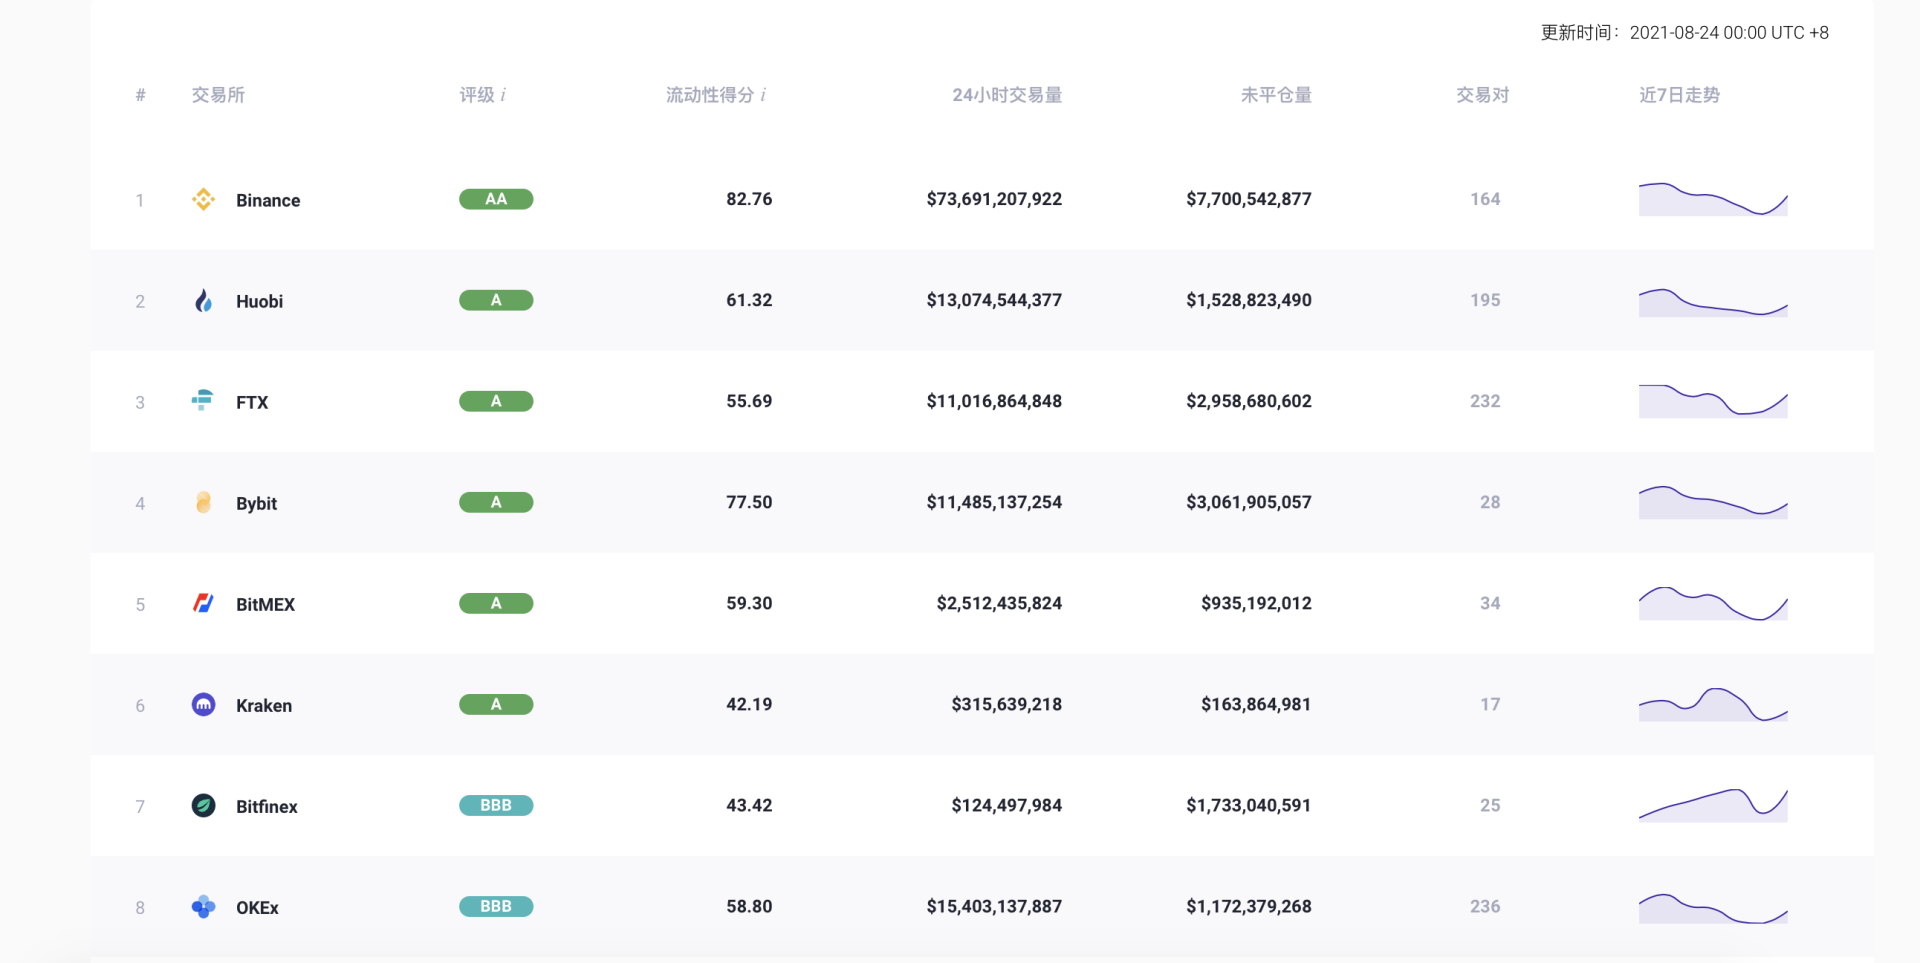Click Kraken's A rating badge

(x=496, y=704)
